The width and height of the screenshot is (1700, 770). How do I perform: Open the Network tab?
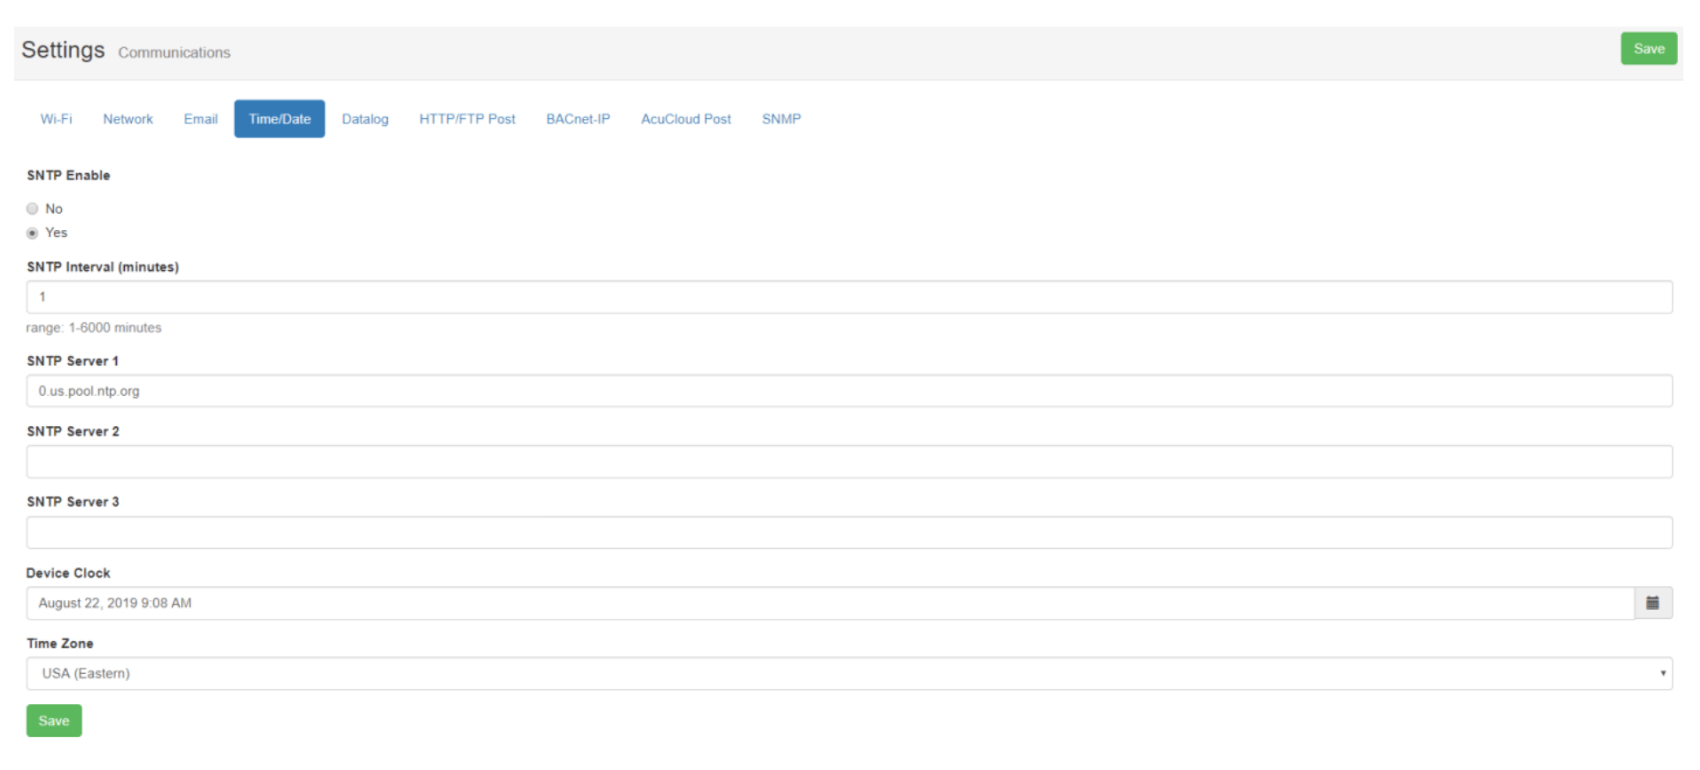tap(128, 119)
